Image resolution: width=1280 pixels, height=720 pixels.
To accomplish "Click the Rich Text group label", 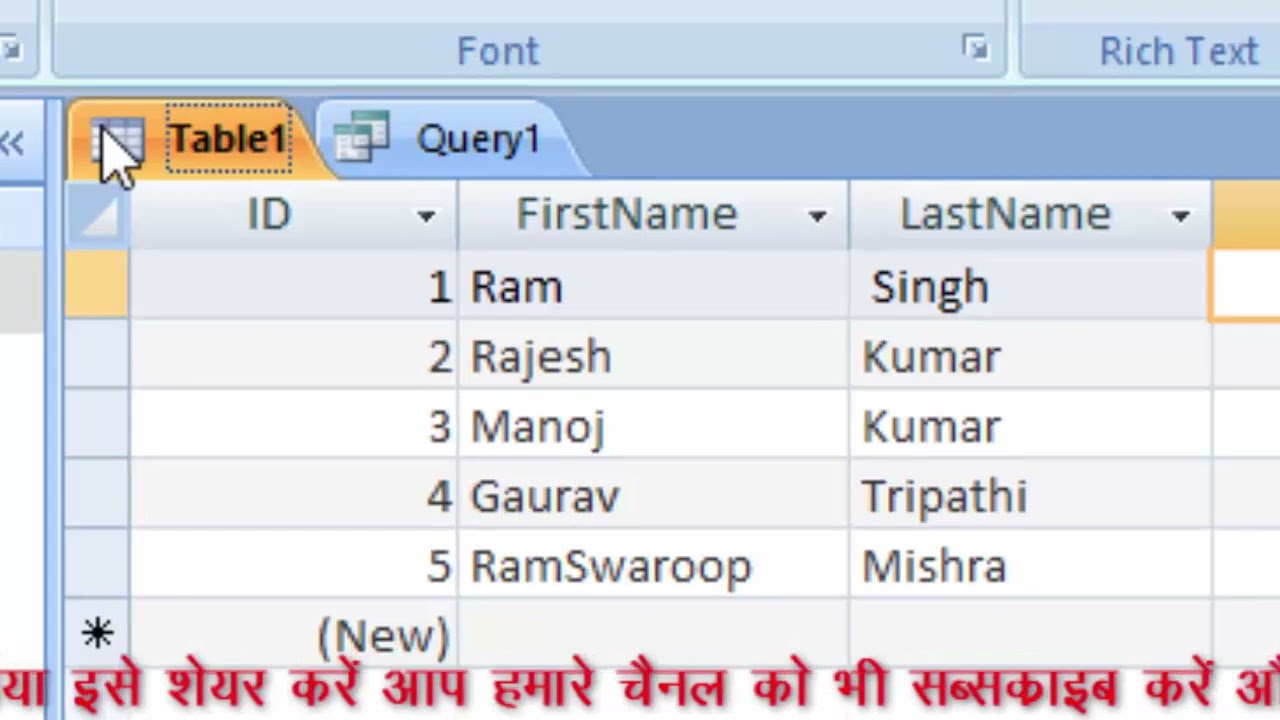I will [x=1178, y=51].
